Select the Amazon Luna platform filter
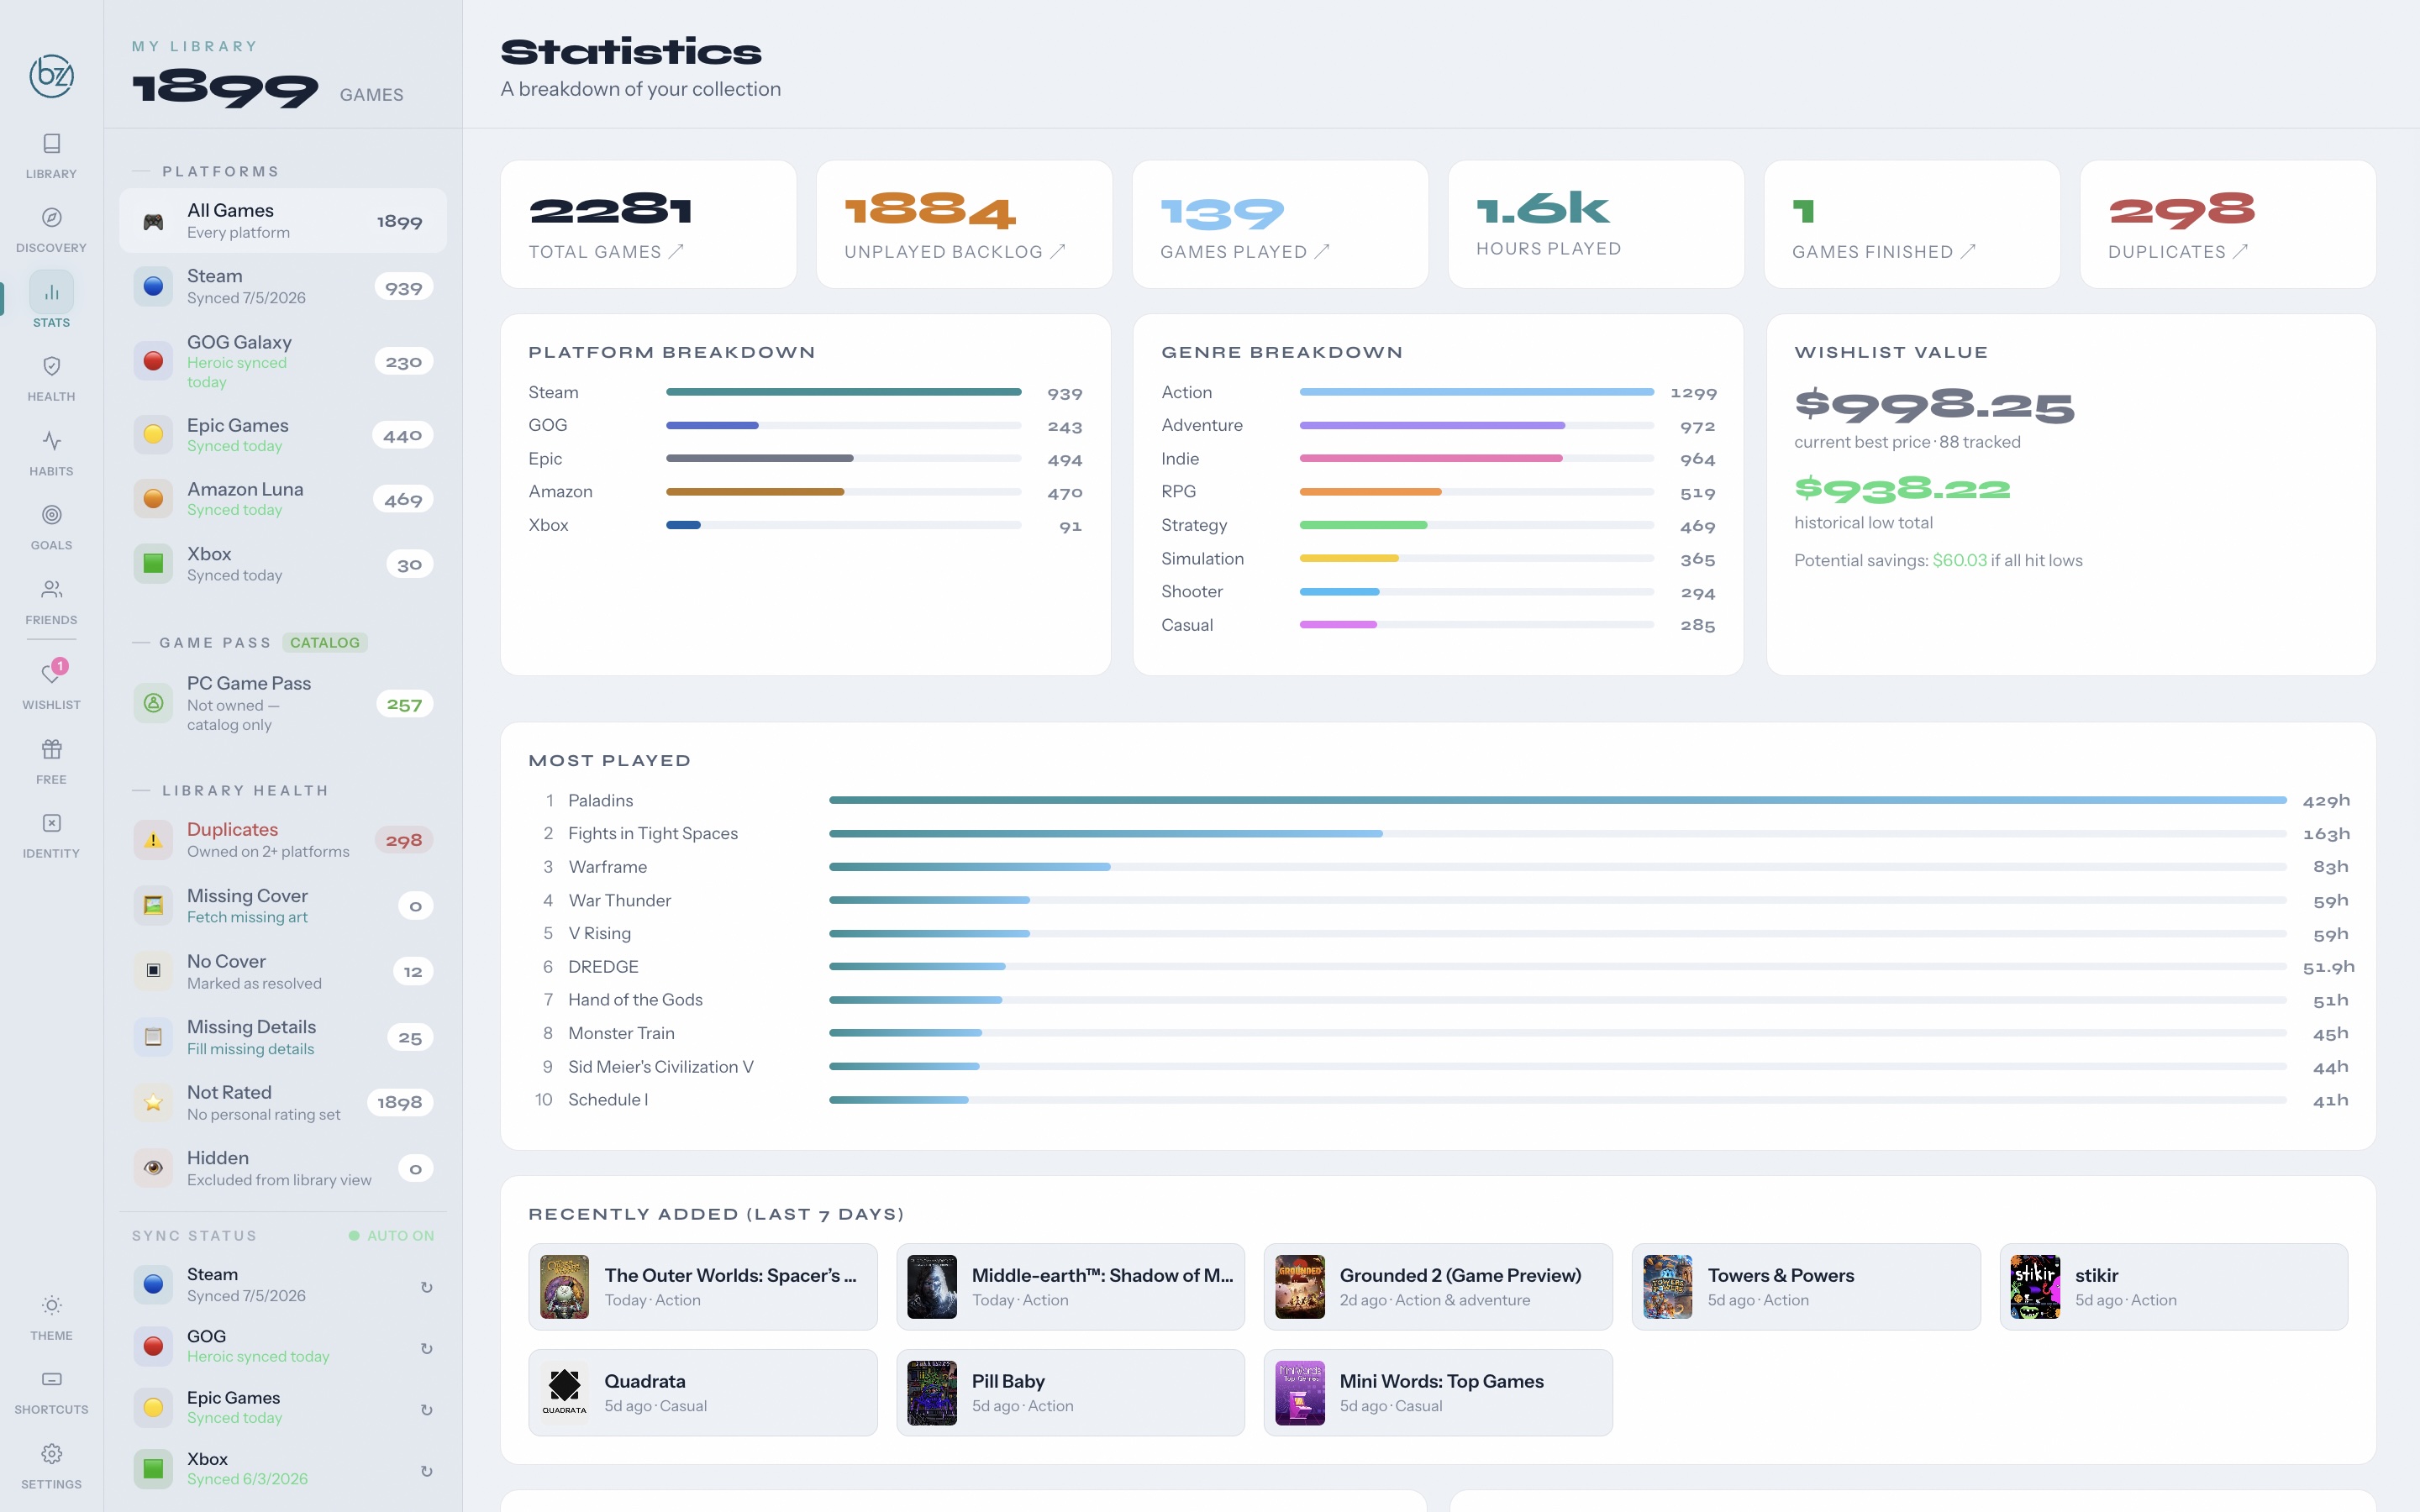The image size is (2420, 1512). pyautogui.click(x=283, y=499)
